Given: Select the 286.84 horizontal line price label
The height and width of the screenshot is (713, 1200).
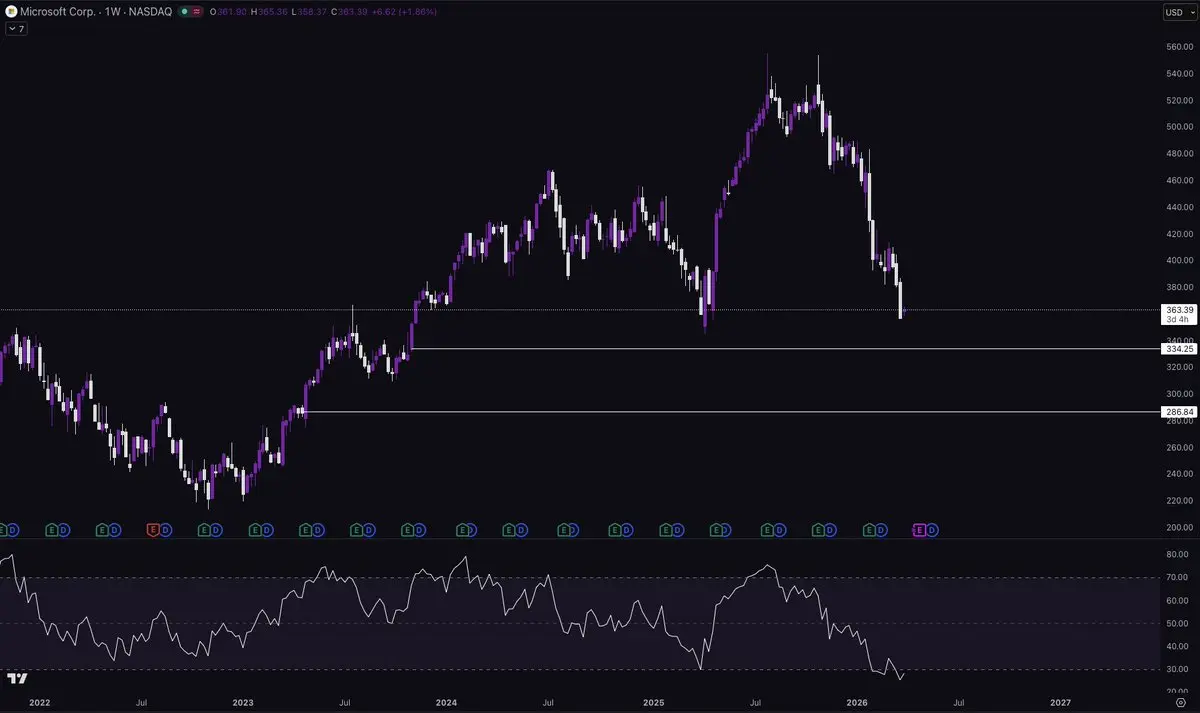Looking at the screenshot, I should coord(1178,412).
